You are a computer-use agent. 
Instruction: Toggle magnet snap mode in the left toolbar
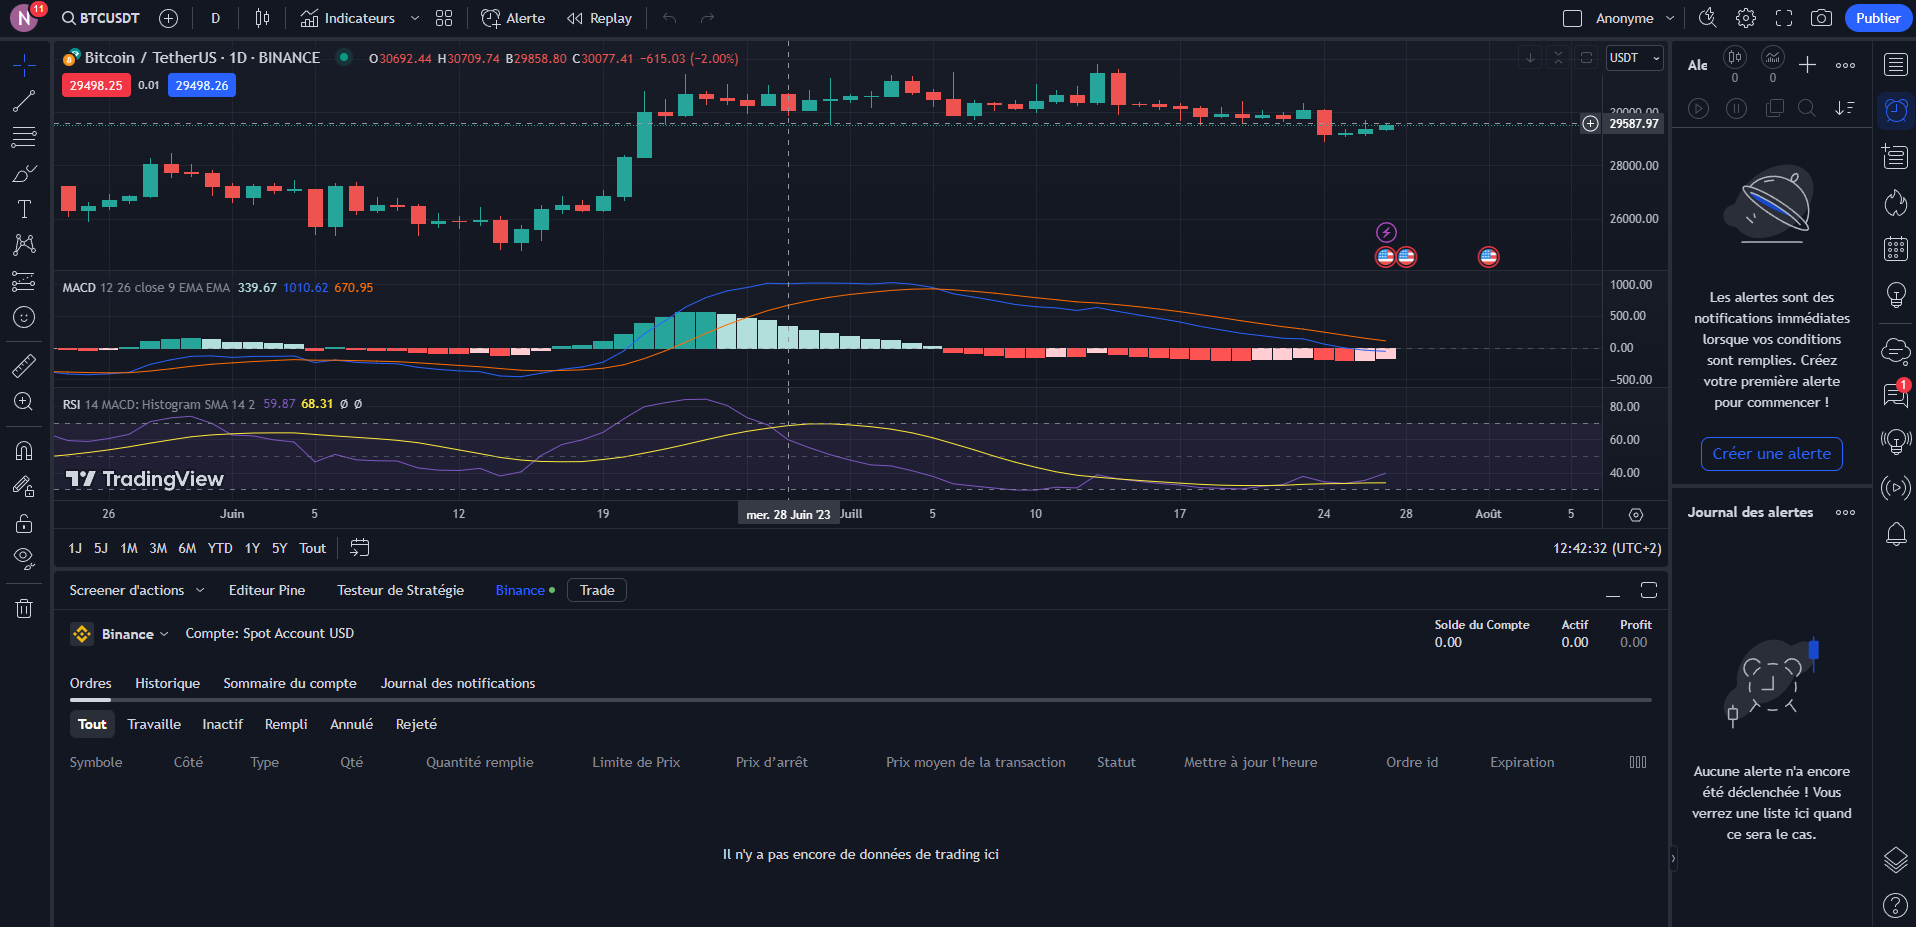point(24,451)
